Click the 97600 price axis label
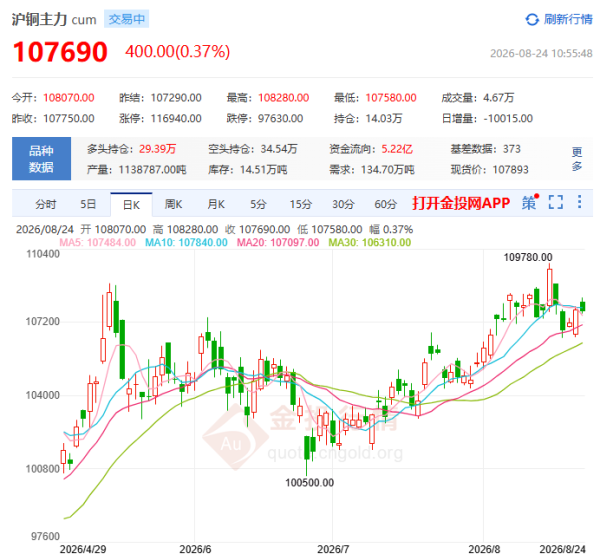The height and width of the screenshot is (554, 600). 46,536
